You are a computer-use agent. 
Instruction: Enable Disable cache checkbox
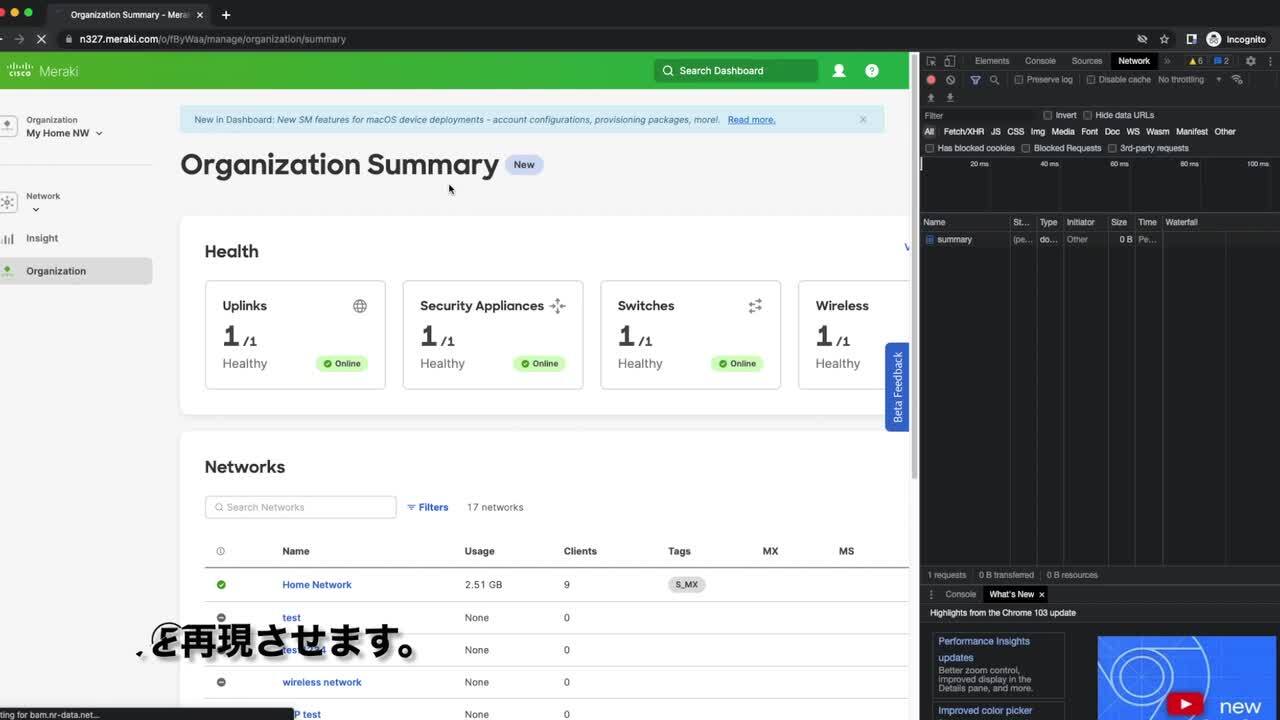1091,80
